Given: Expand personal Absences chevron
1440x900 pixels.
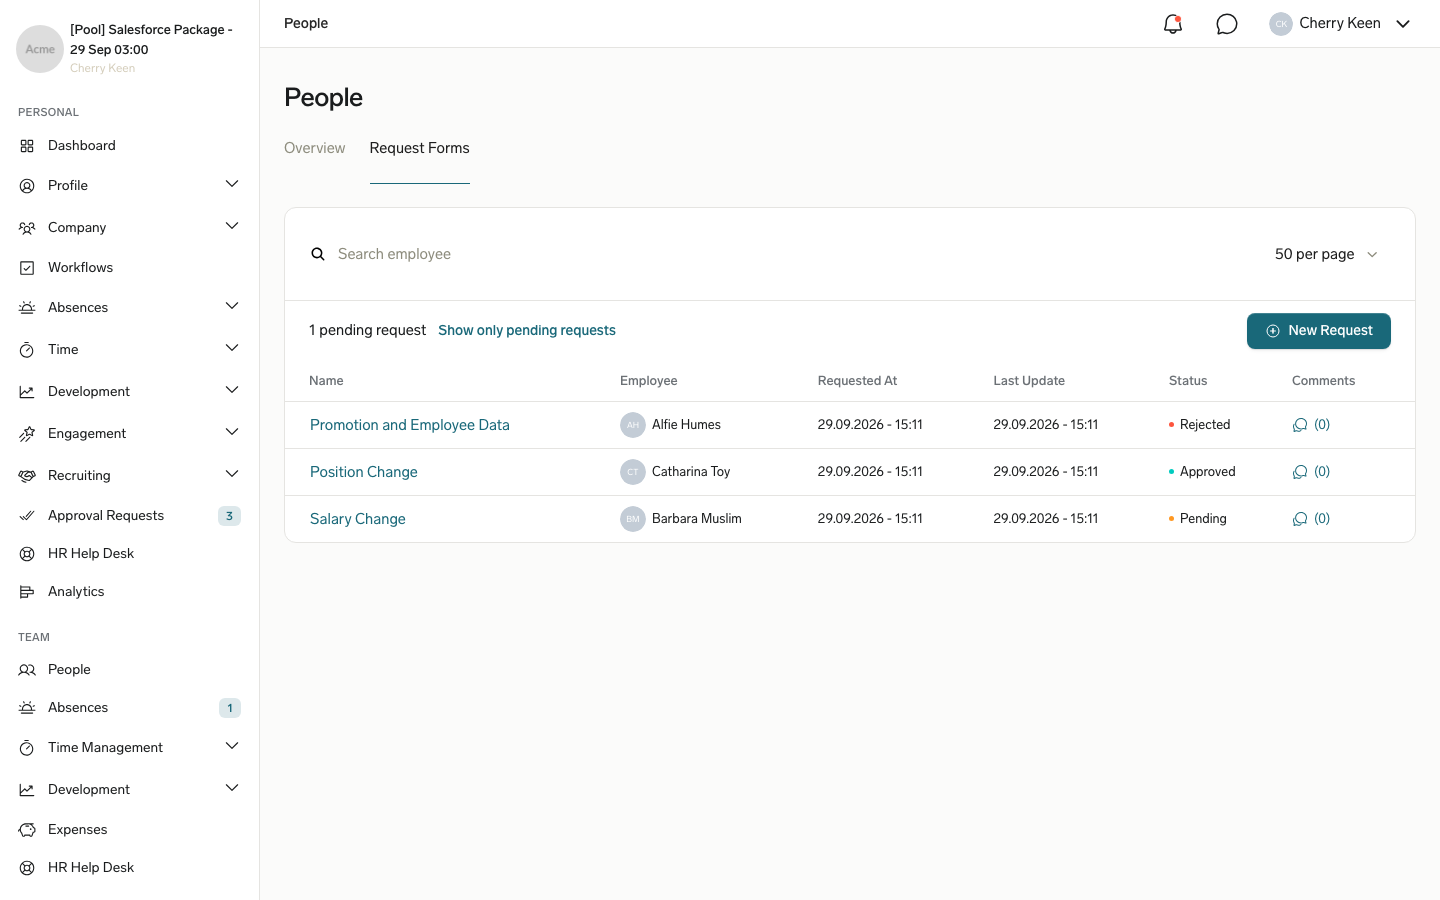Looking at the screenshot, I should 232,306.
